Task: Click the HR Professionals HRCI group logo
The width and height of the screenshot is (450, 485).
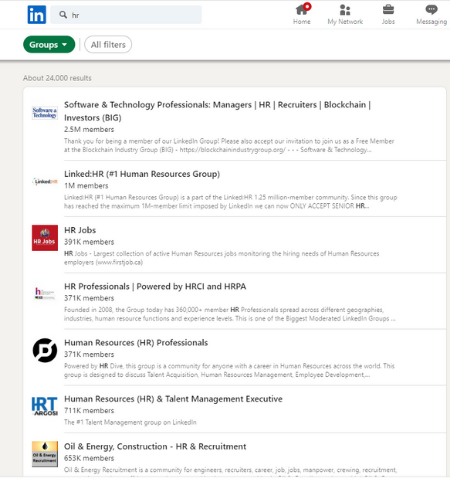Action: click(45, 294)
